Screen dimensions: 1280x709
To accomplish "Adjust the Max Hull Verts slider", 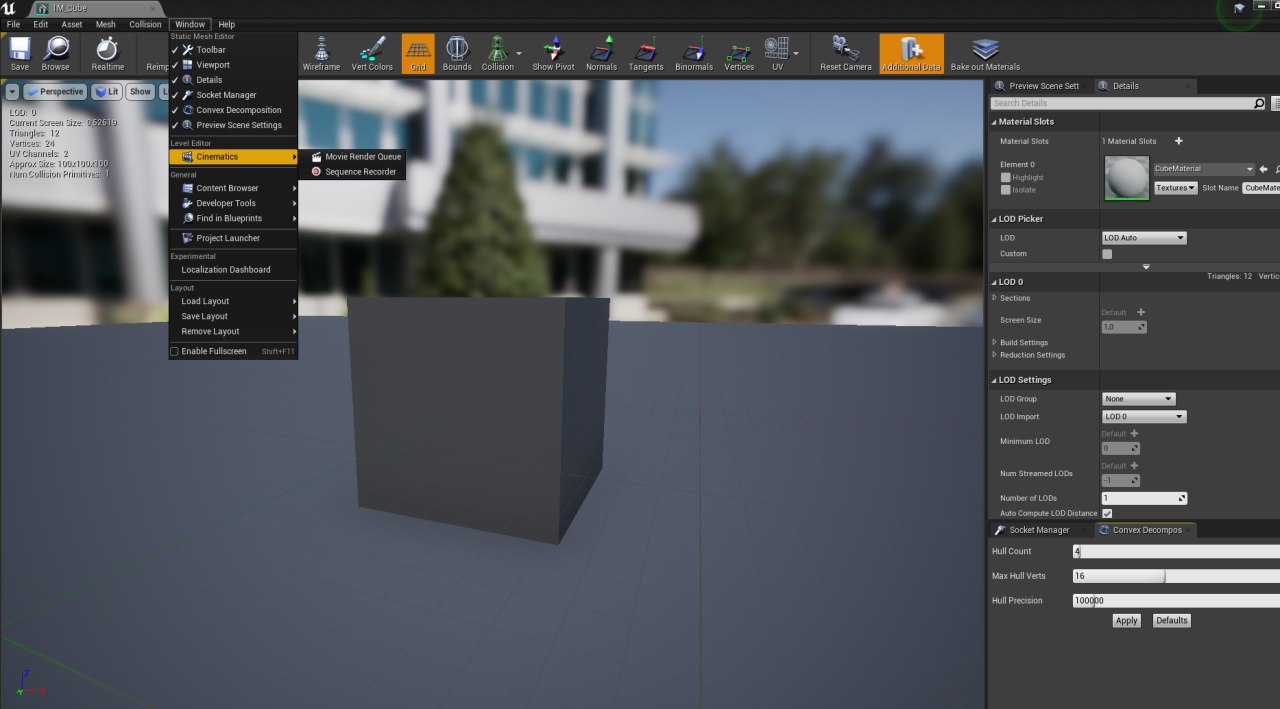I will (1175, 576).
